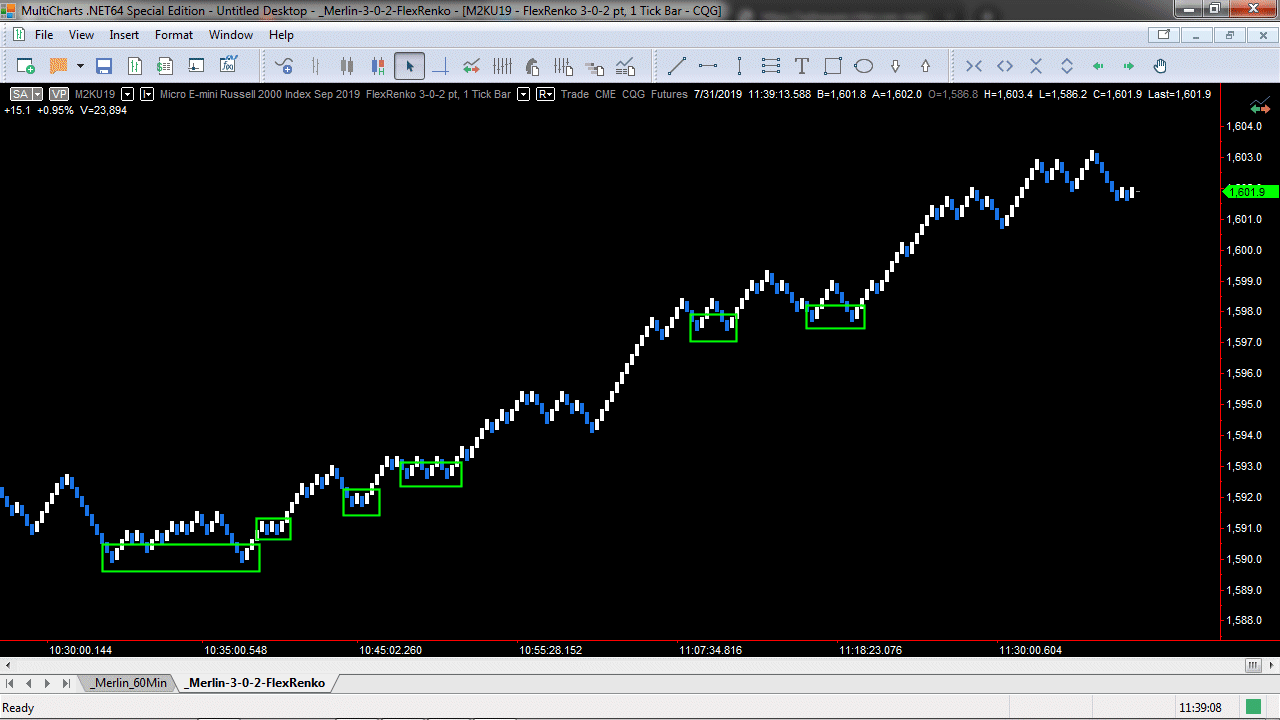Go to the previous workspace tab arrow
The image size is (1280, 720).
pos(30,683)
